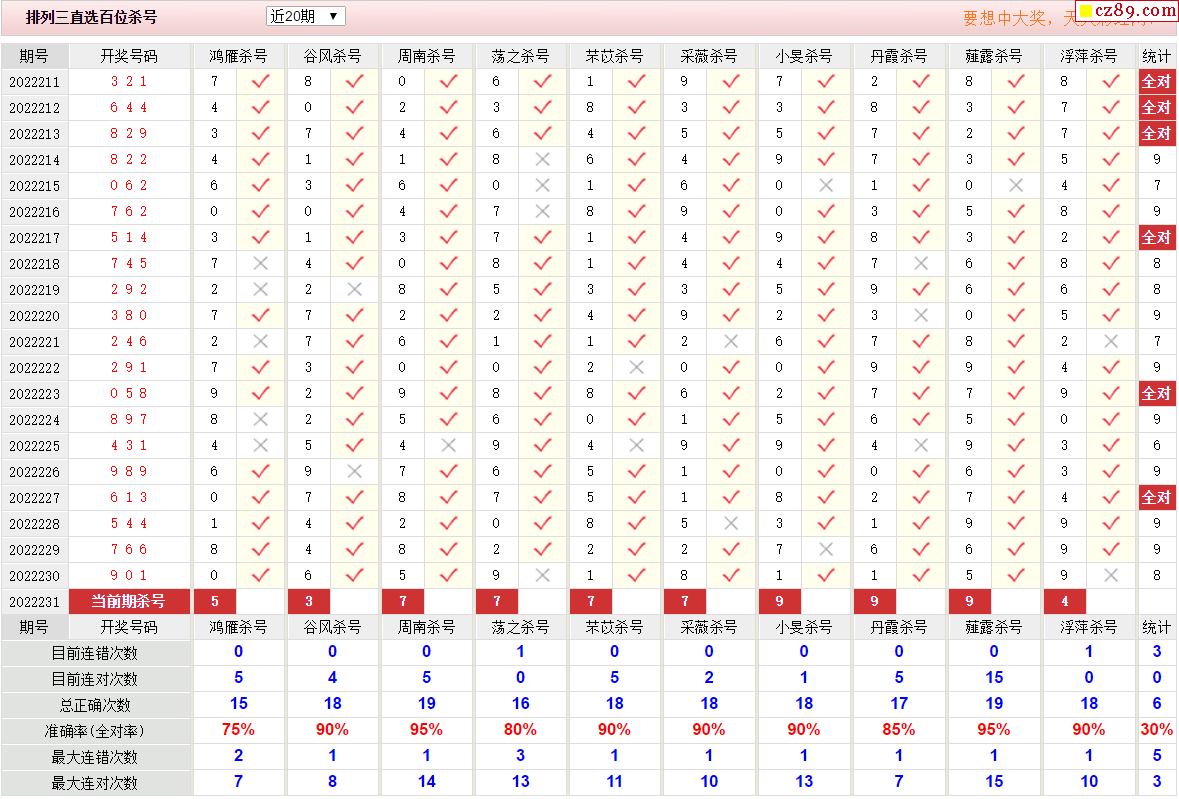Click red checkmark in 芣苡杀号 for 2022227
Viewport: 1179px width, 799px height.
coord(636,497)
